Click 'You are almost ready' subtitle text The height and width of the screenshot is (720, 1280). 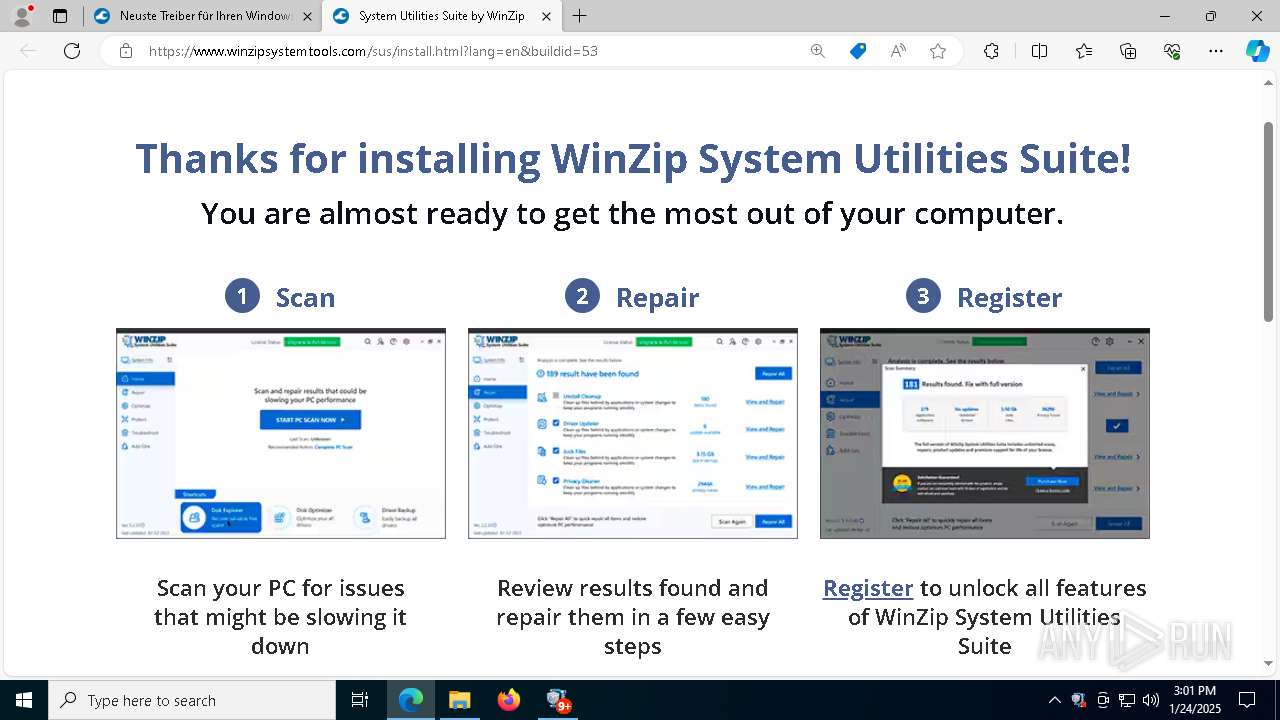[632, 214]
